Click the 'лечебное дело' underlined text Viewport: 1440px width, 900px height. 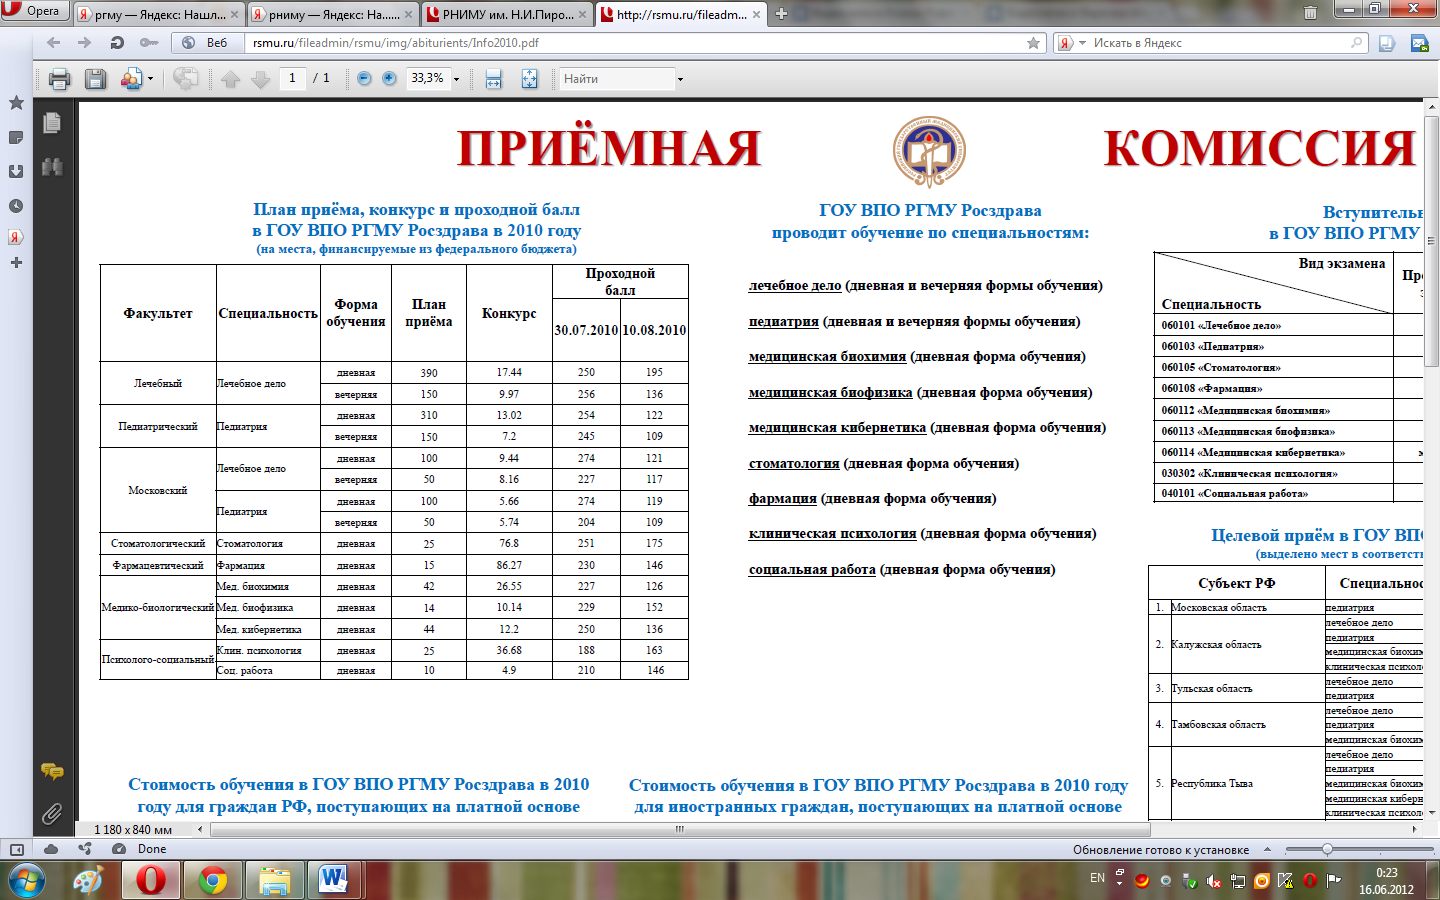tap(795, 286)
